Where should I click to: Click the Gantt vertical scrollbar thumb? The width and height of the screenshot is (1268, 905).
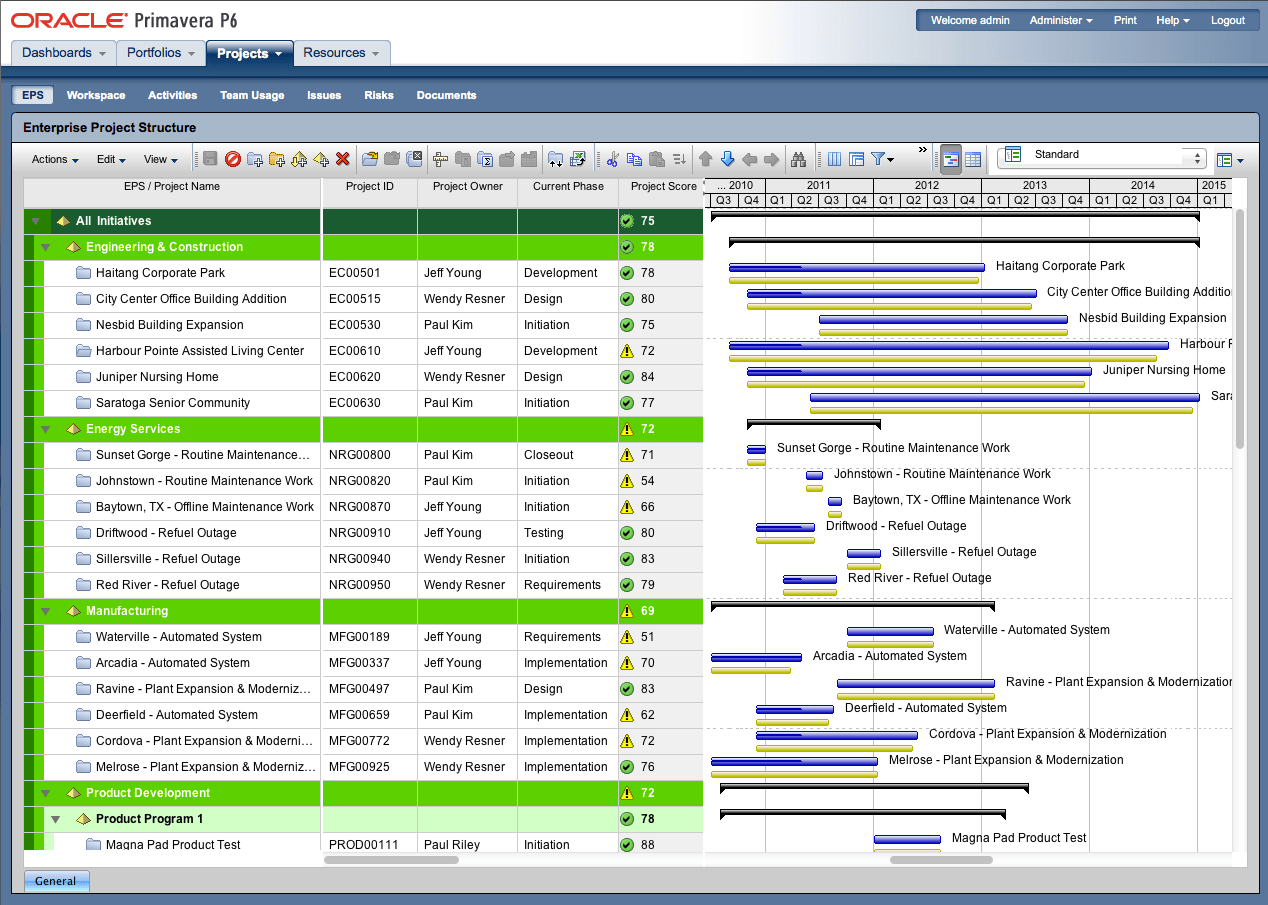[x=1240, y=328]
